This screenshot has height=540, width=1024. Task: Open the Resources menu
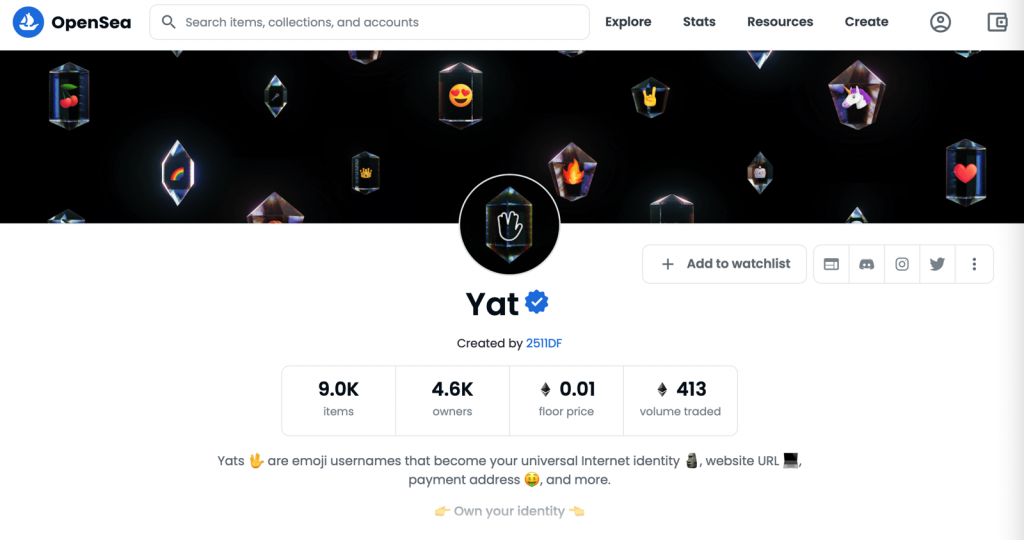click(780, 22)
